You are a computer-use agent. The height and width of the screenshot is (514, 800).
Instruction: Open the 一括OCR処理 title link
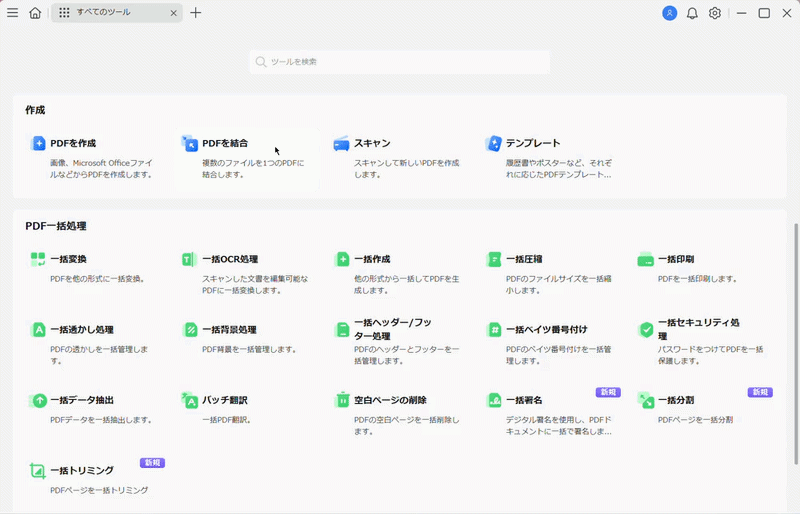click(x=230, y=259)
